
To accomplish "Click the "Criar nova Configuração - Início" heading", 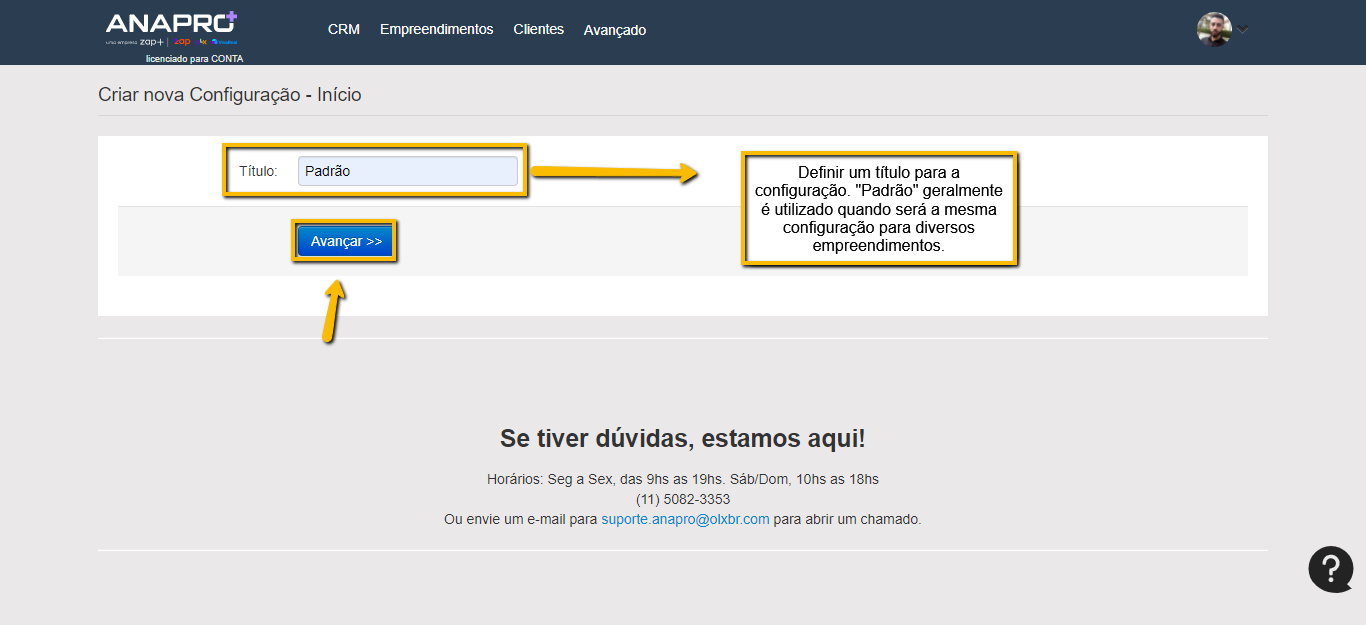I will point(229,95).
